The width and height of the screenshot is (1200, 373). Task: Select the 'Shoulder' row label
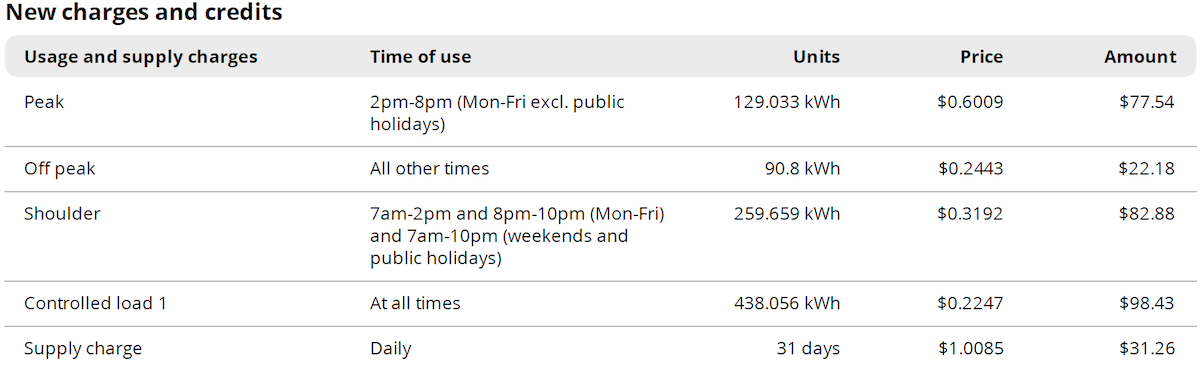tap(62, 213)
